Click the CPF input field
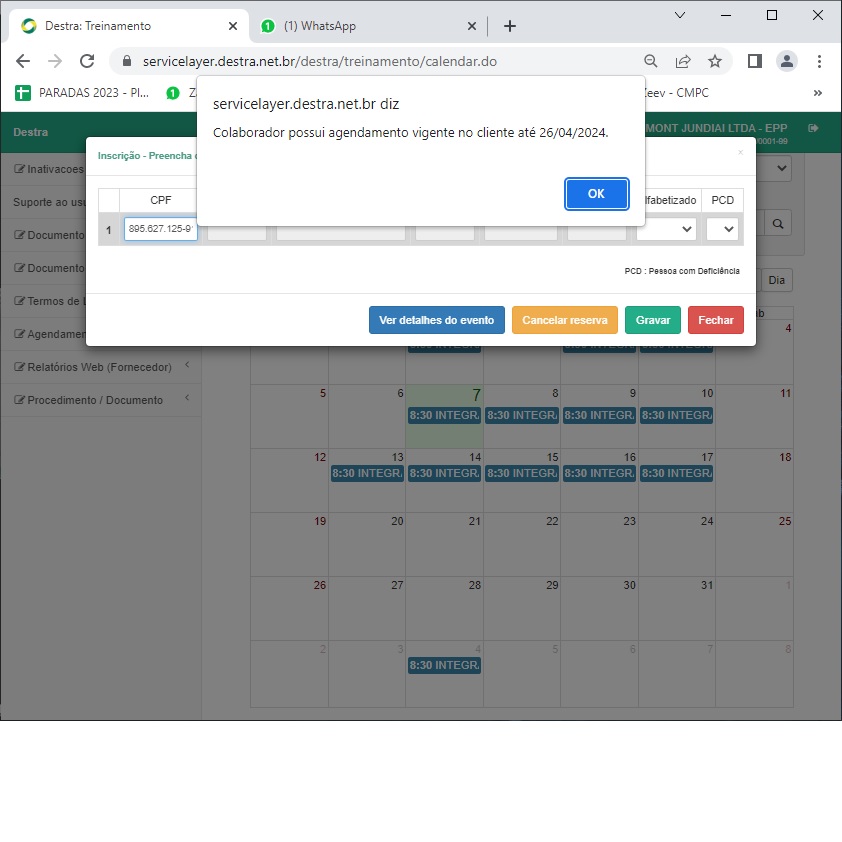Image resolution: width=842 pixels, height=842 pixels. (x=161, y=229)
